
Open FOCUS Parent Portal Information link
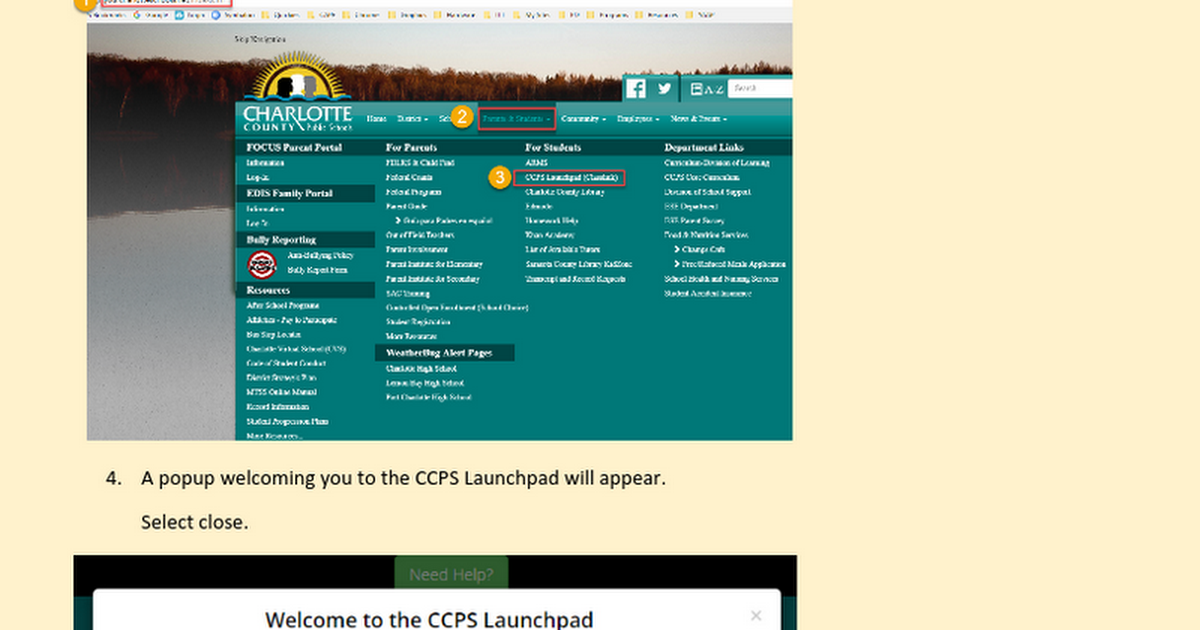(x=265, y=162)
